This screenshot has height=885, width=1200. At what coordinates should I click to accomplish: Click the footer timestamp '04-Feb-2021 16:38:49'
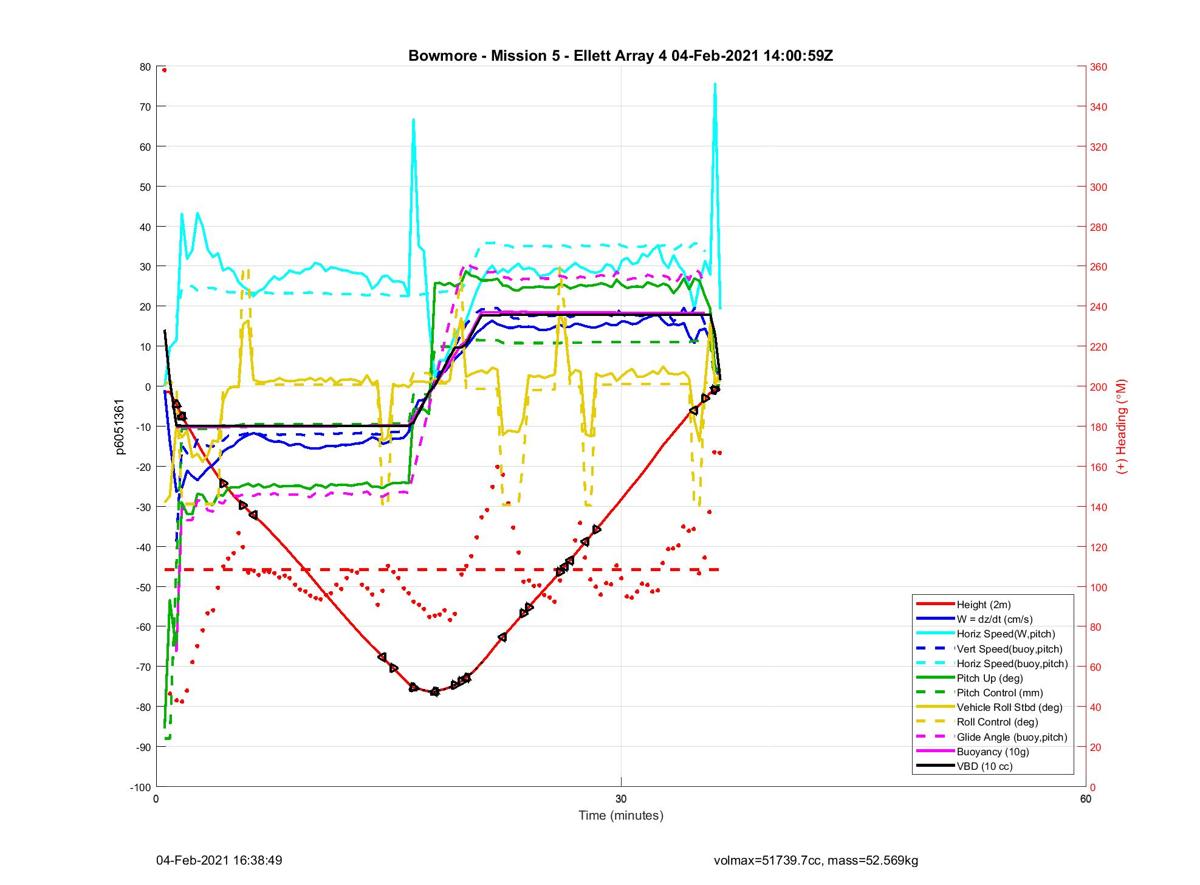coord(219,860)
